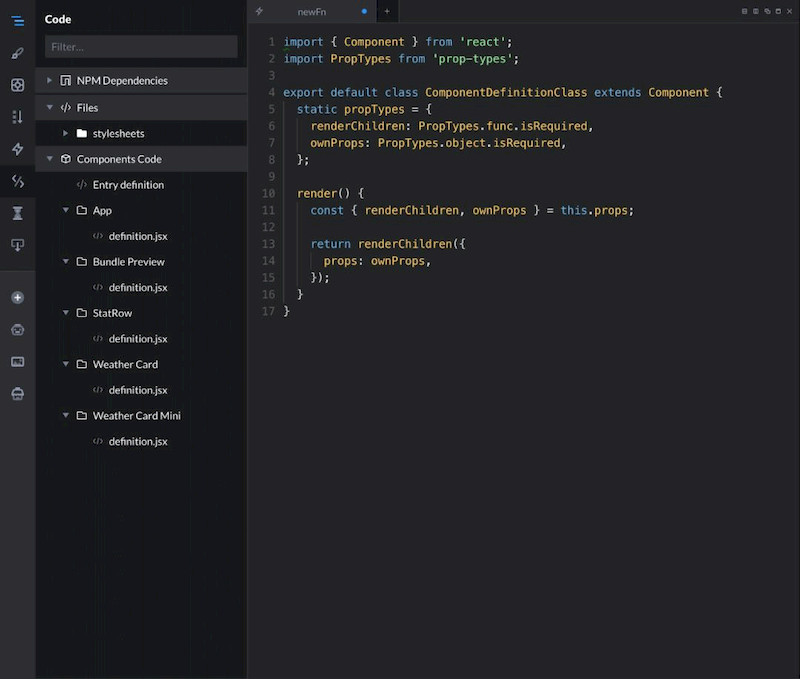Click the Bundle Preview folder icon
800x679 pixels.
click(x=82, y=262)
